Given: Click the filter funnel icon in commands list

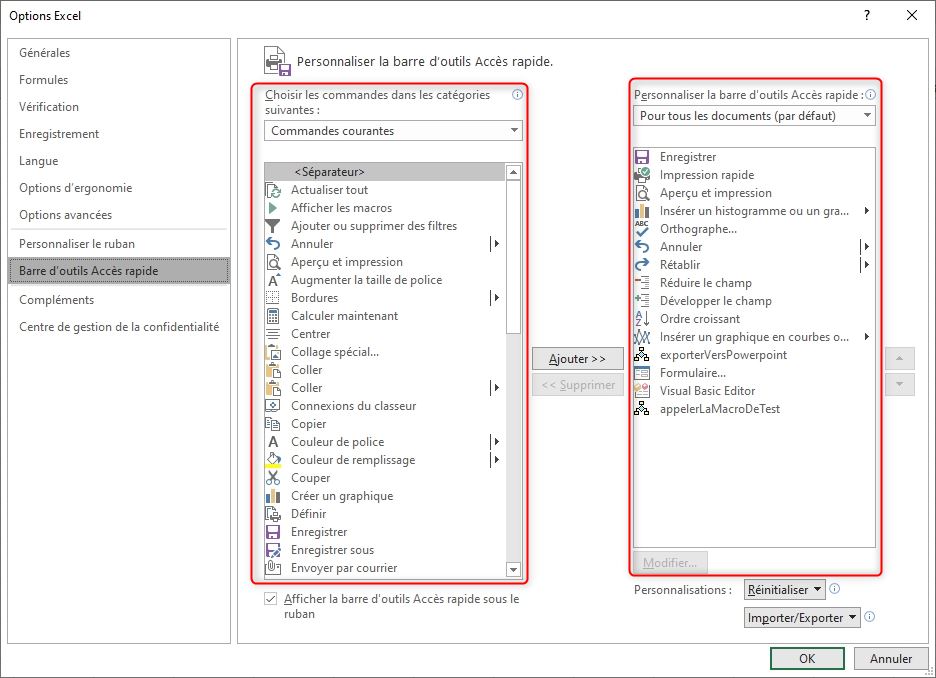Looking at the screenshot, I should (x=272, y=226).
